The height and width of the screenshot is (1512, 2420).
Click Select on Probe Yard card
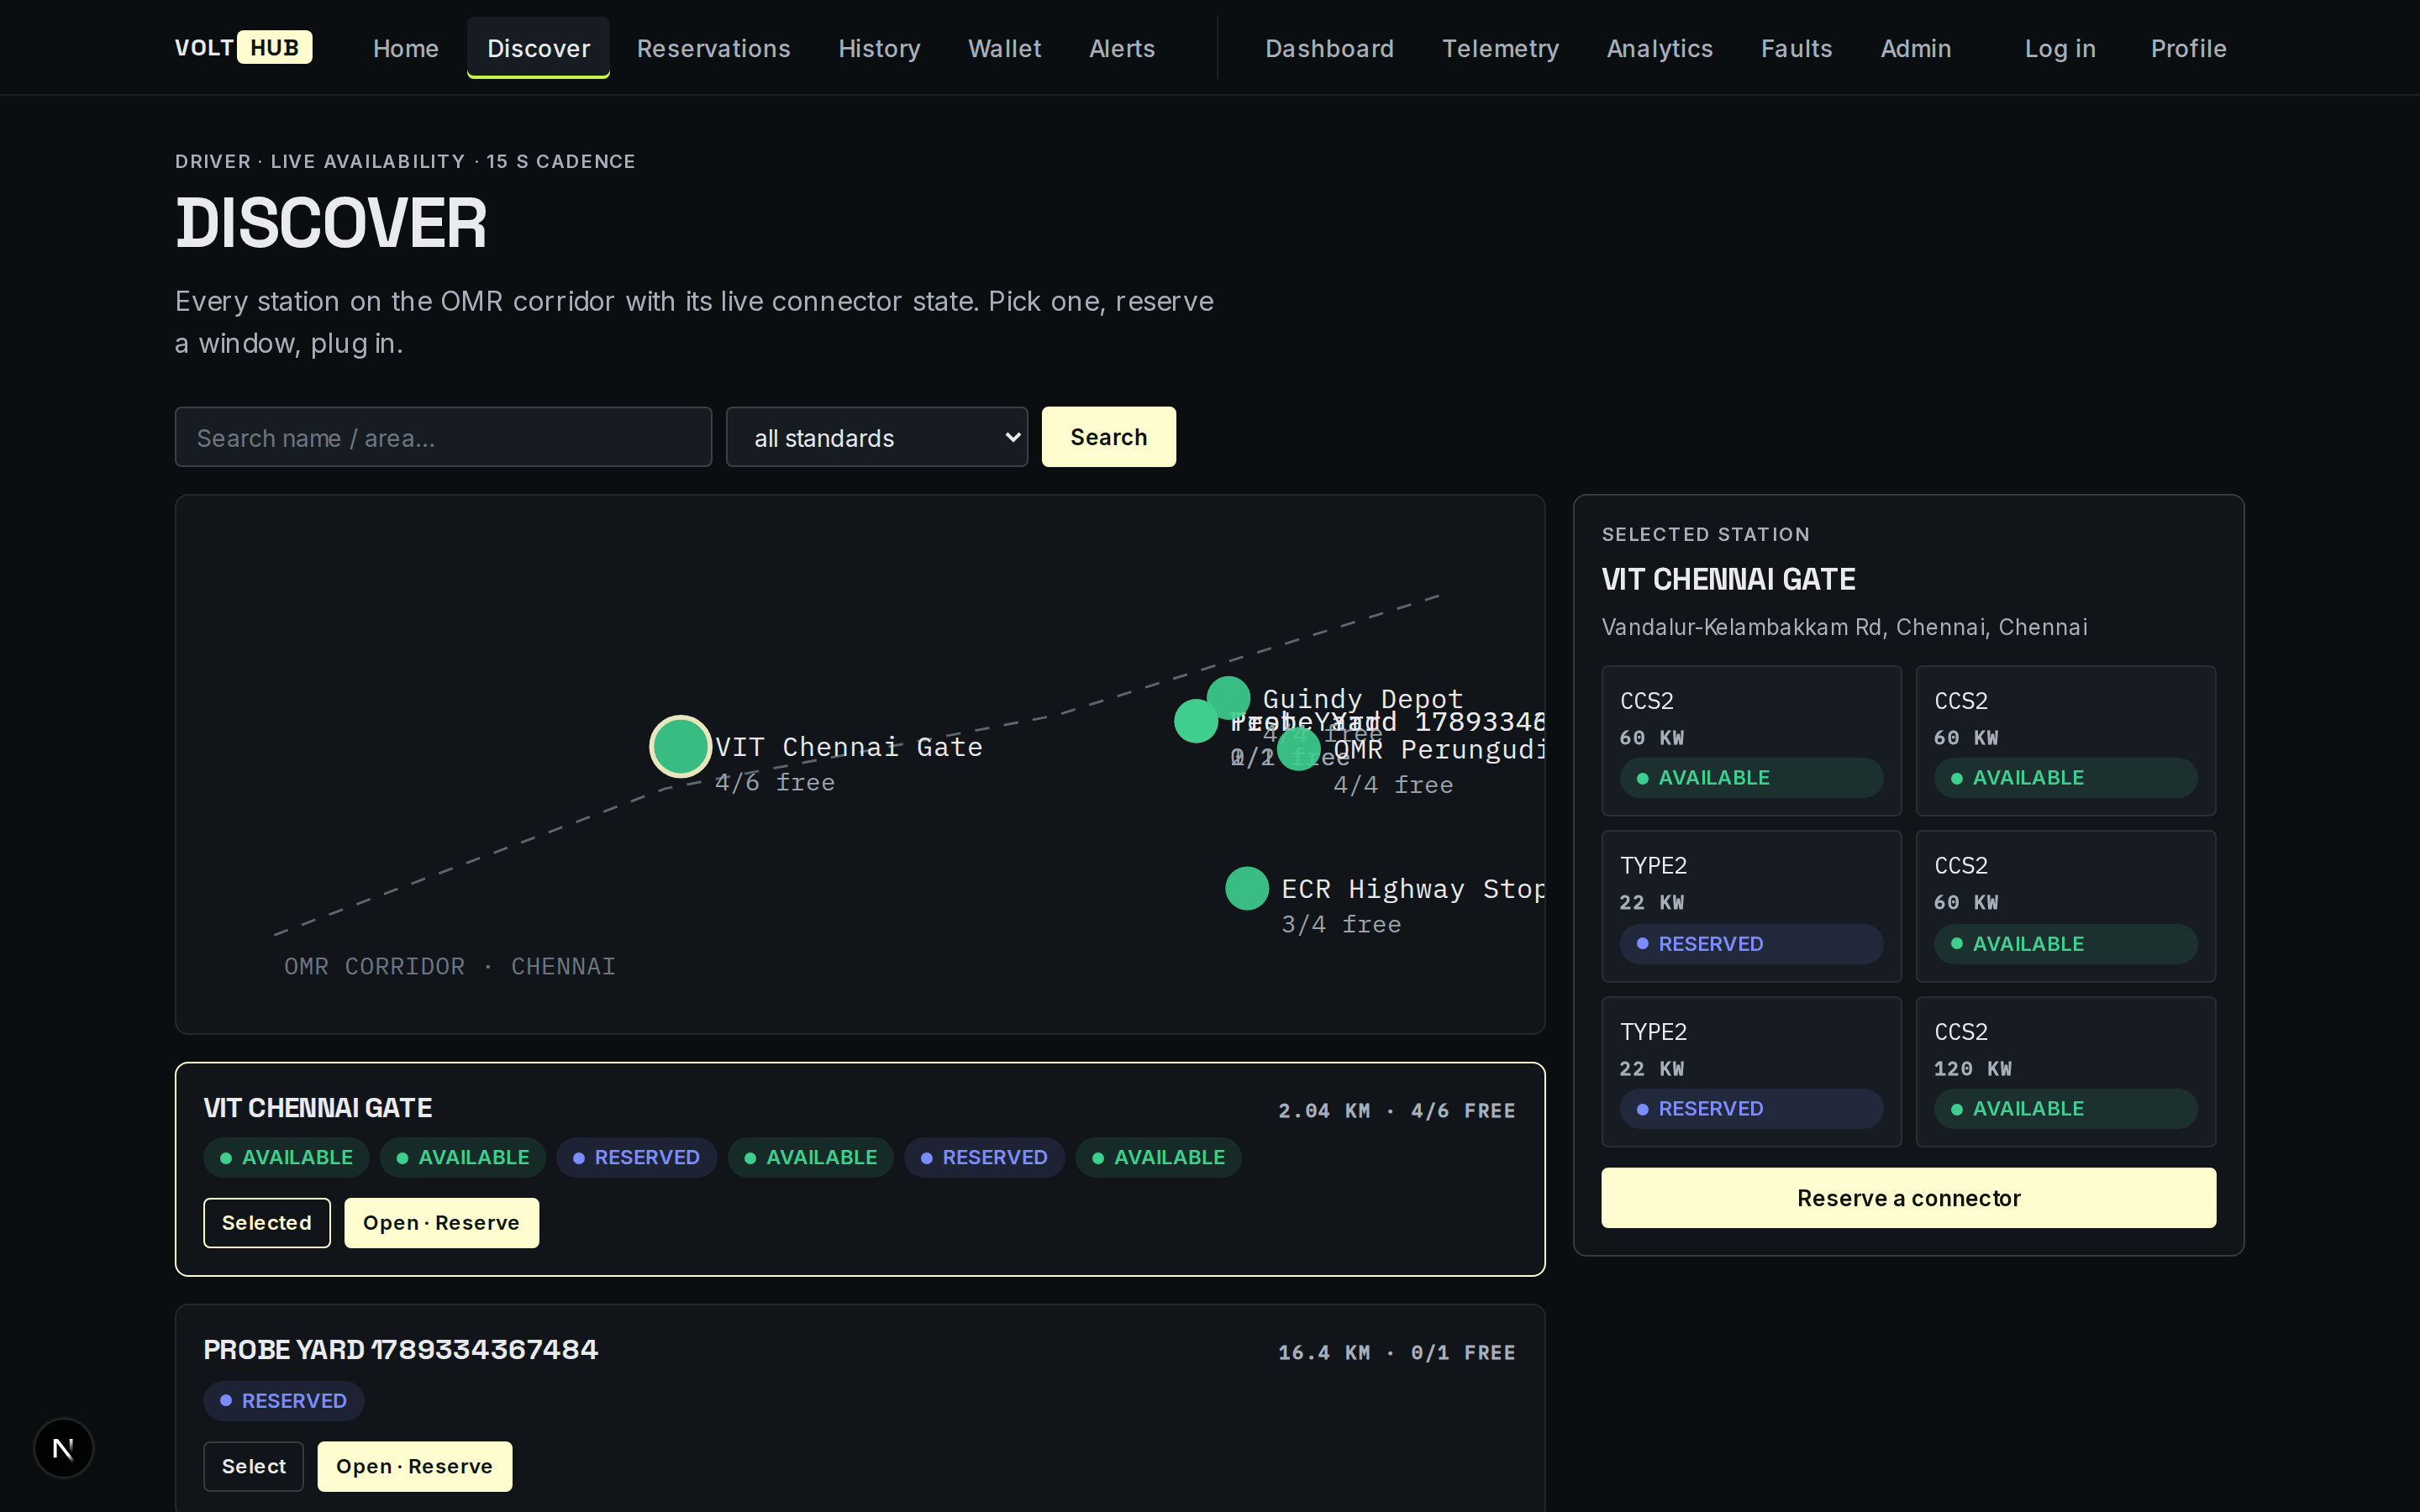tap(253, 1466)
